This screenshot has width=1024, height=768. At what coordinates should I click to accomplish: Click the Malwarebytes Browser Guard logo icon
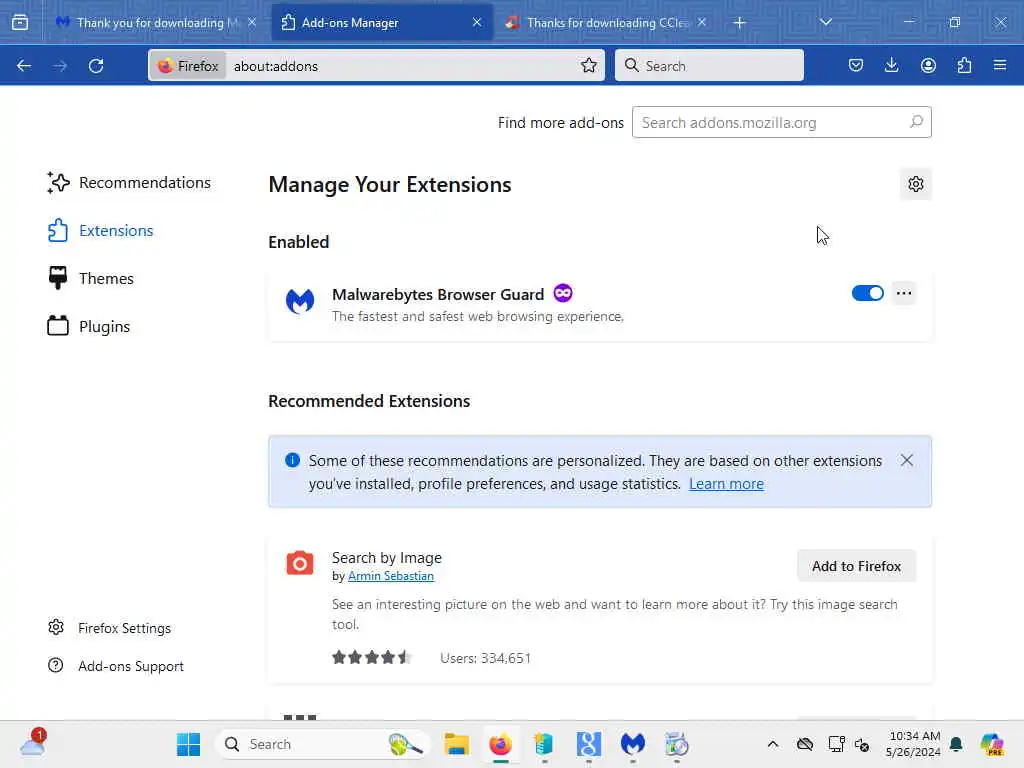click(300, 301)
